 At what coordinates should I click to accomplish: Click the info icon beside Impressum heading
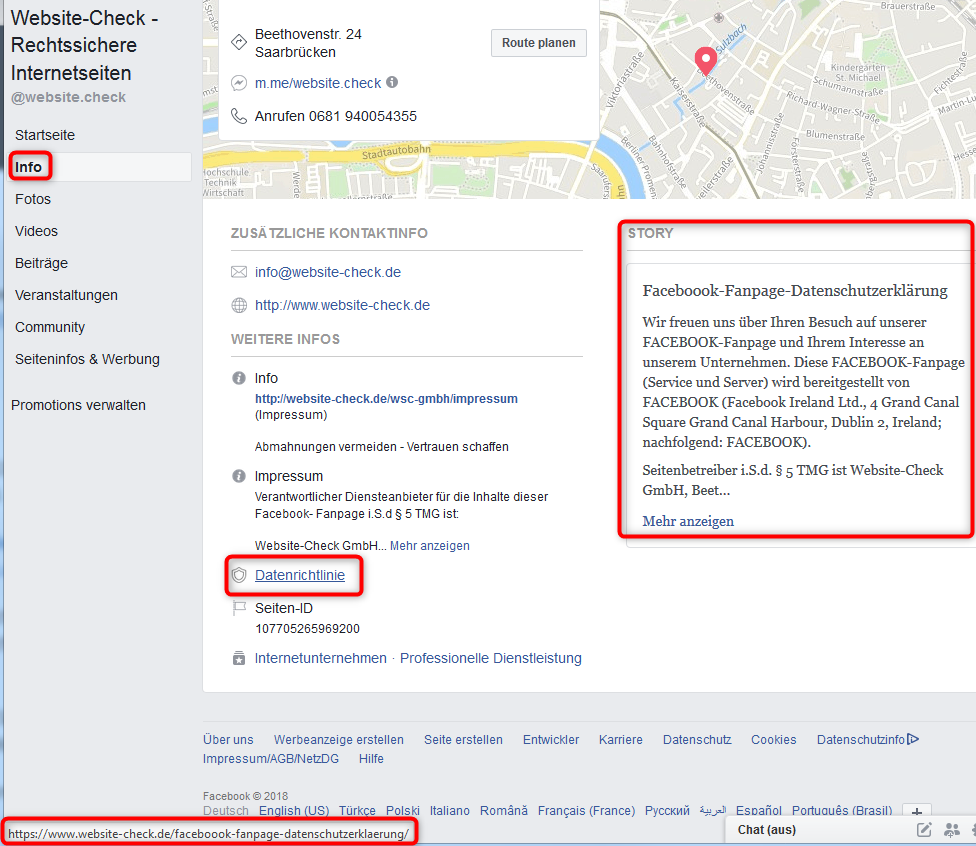(x=239, y=476)
